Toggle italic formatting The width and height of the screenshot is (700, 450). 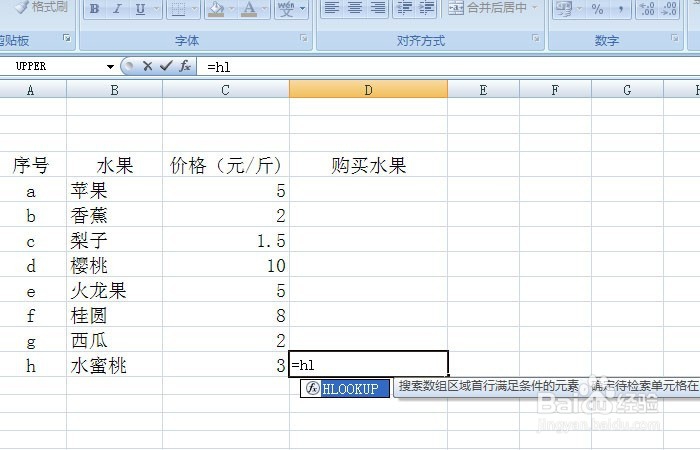tap(117, 8)
